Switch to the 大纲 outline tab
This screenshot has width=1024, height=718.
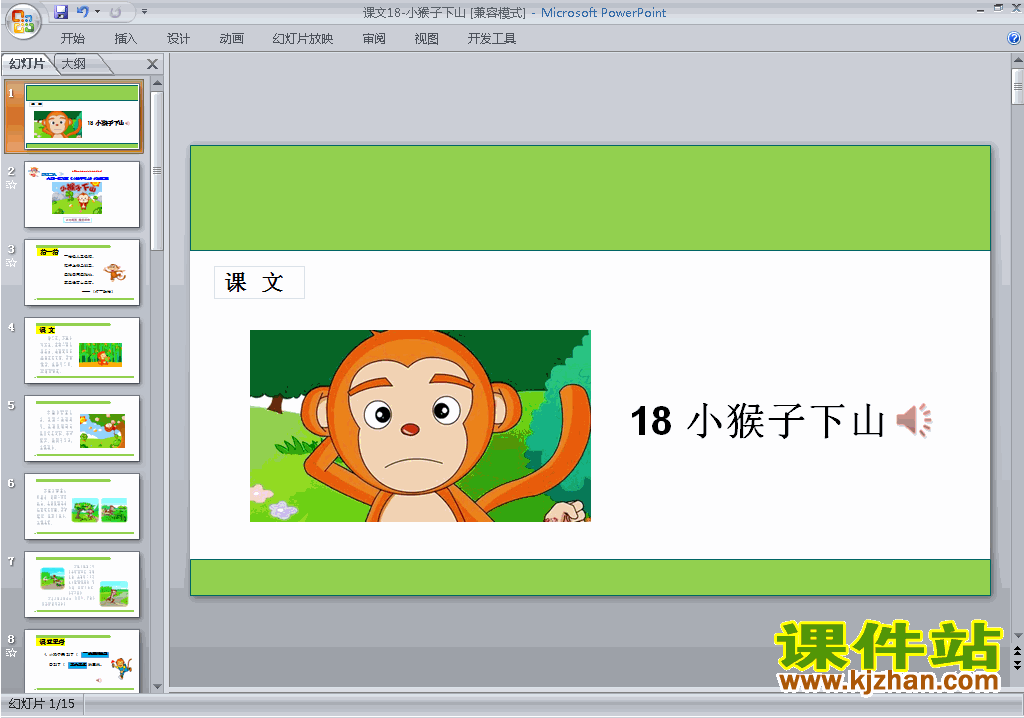(74, 63)
